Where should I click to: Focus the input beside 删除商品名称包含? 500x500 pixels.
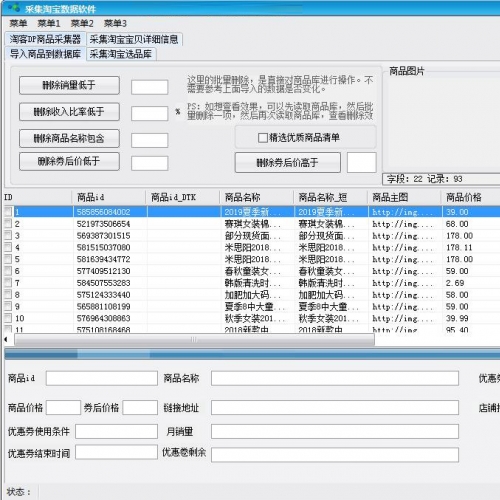[x=149, y=140]
